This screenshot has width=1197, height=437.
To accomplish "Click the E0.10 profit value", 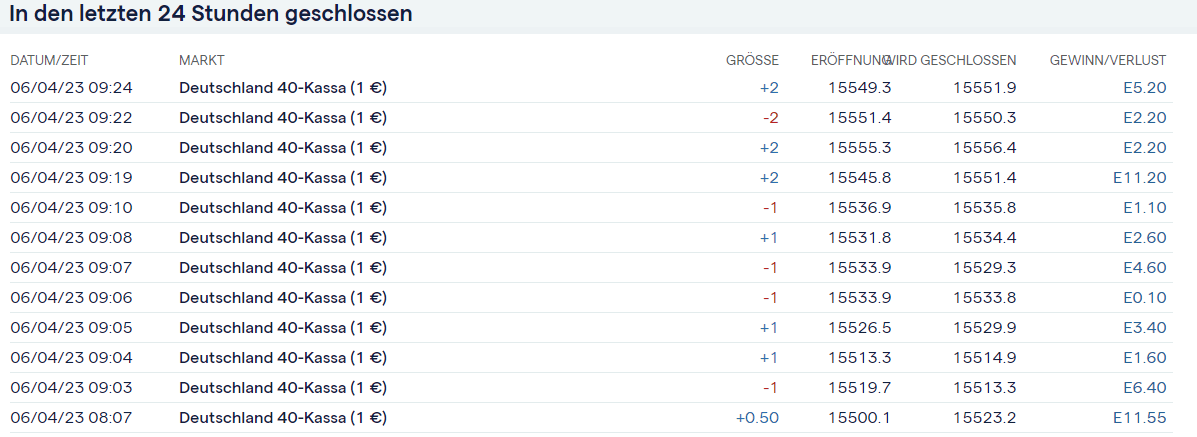I will point(1145,298).
